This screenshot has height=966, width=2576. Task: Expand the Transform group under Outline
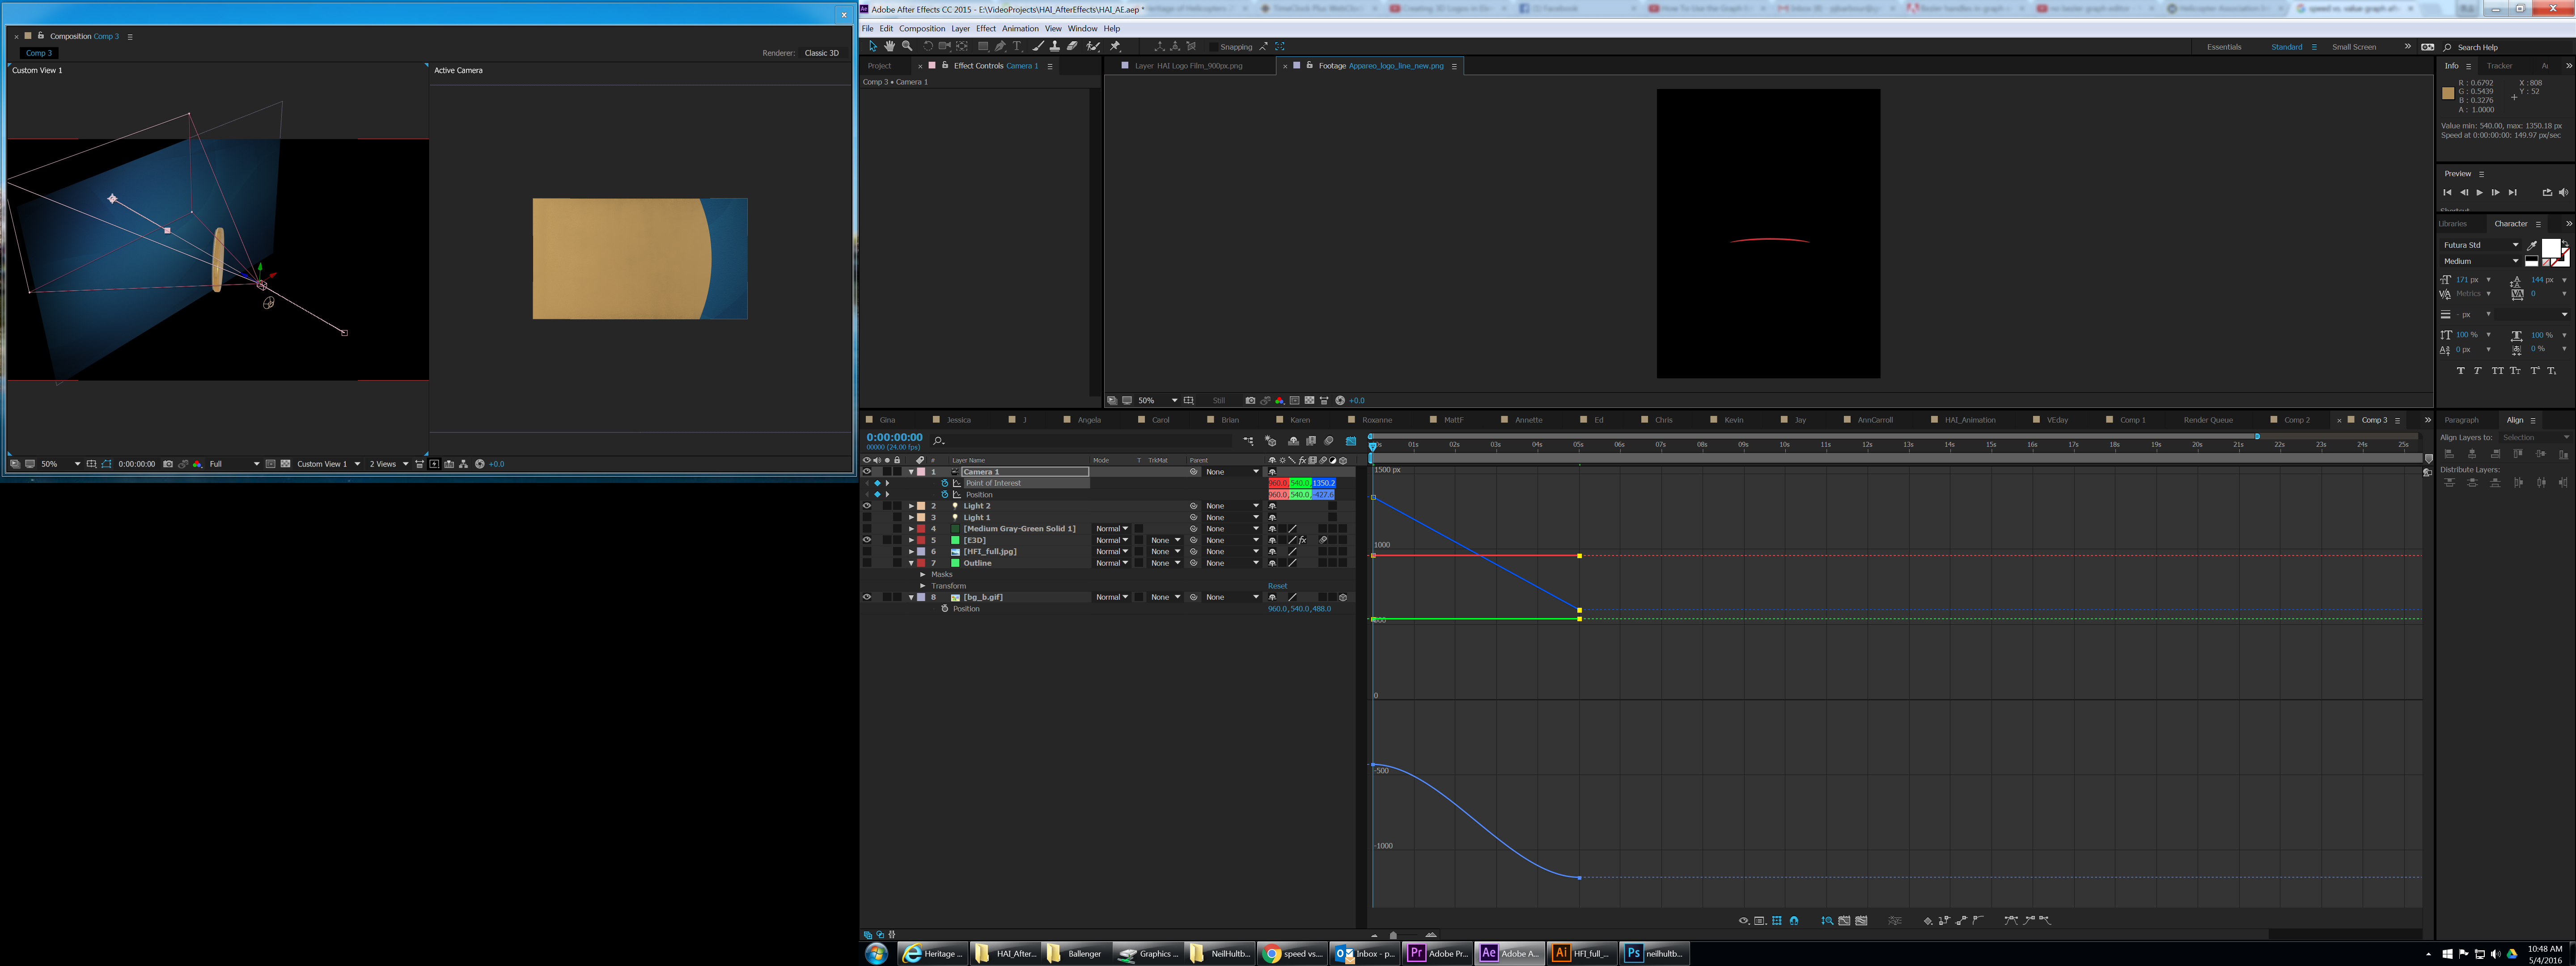point(922,586)
